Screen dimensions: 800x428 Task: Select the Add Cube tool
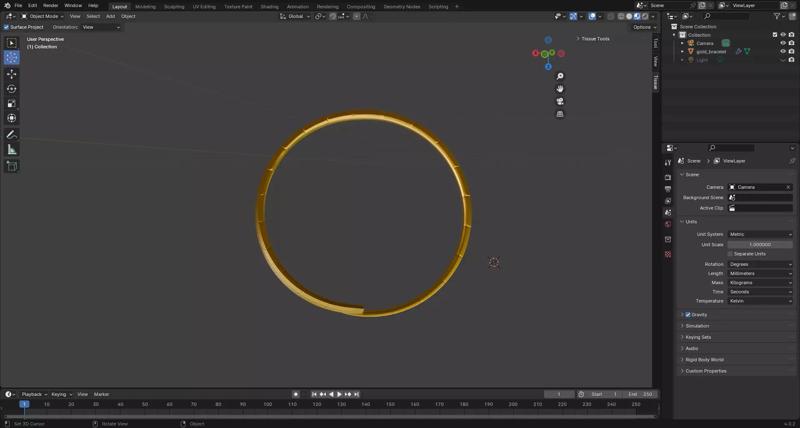coord(12,166)
